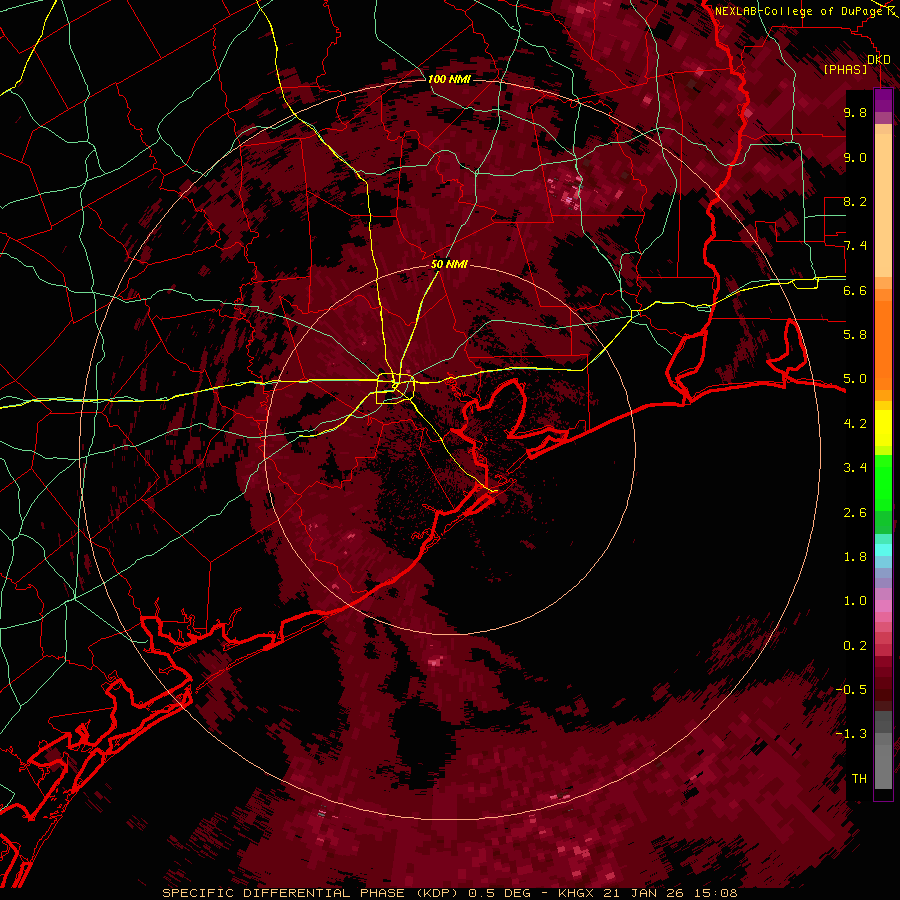Click the -0.5 scale label
The height and width of the screenshot is (900, 900).
point(851,690)
